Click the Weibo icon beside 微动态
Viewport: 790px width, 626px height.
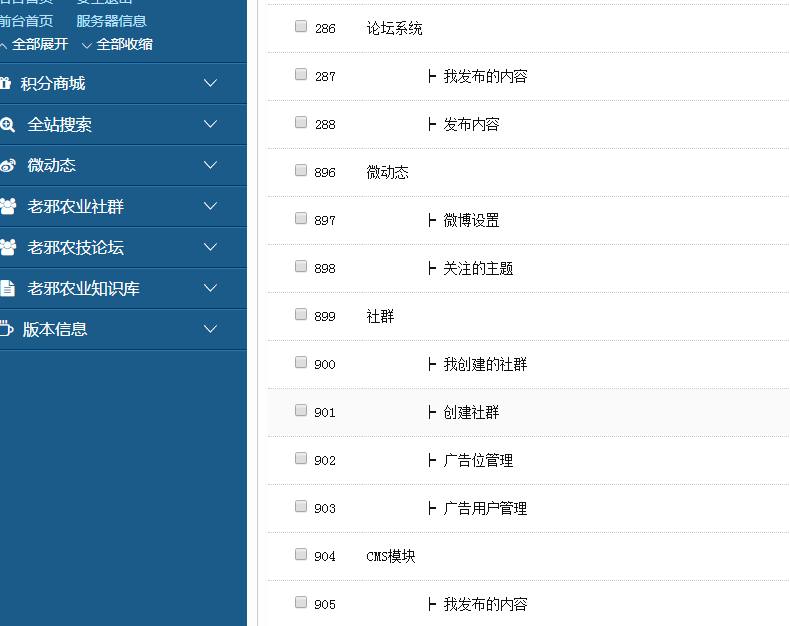click(x=7, y=166)
